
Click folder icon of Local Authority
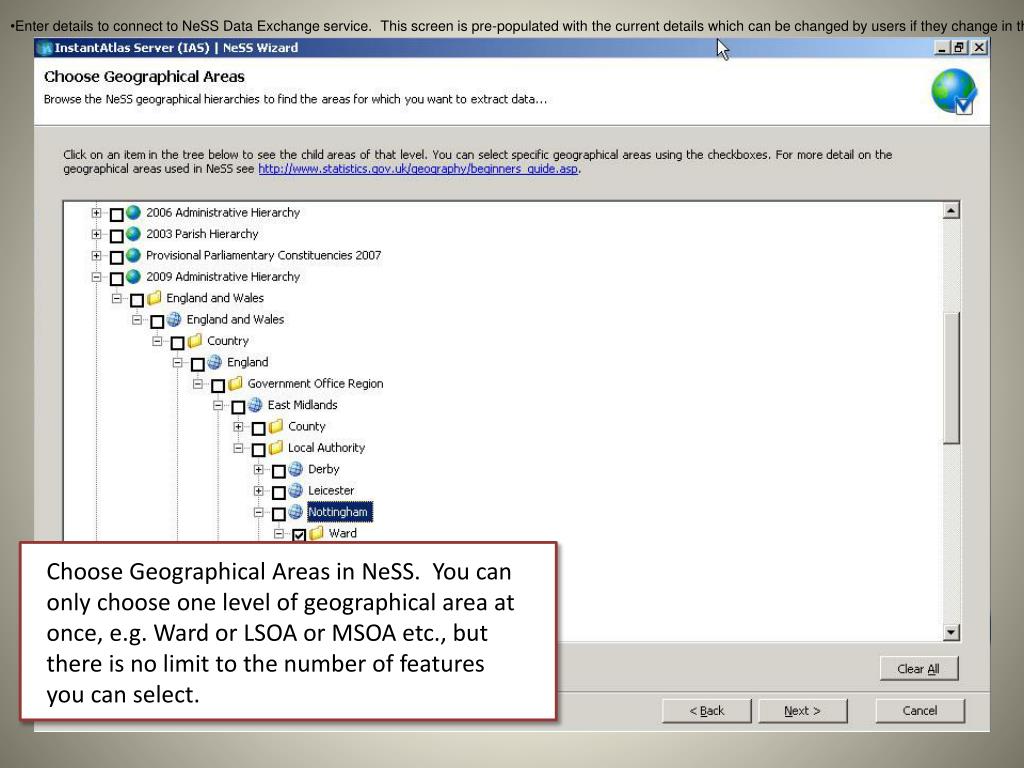coord(276,448)
